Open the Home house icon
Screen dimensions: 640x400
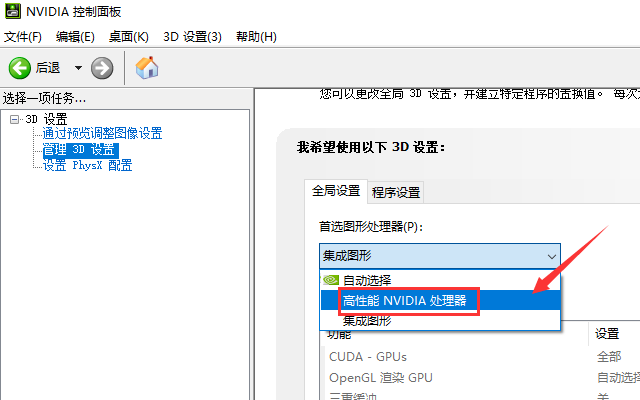click(147, 68)
